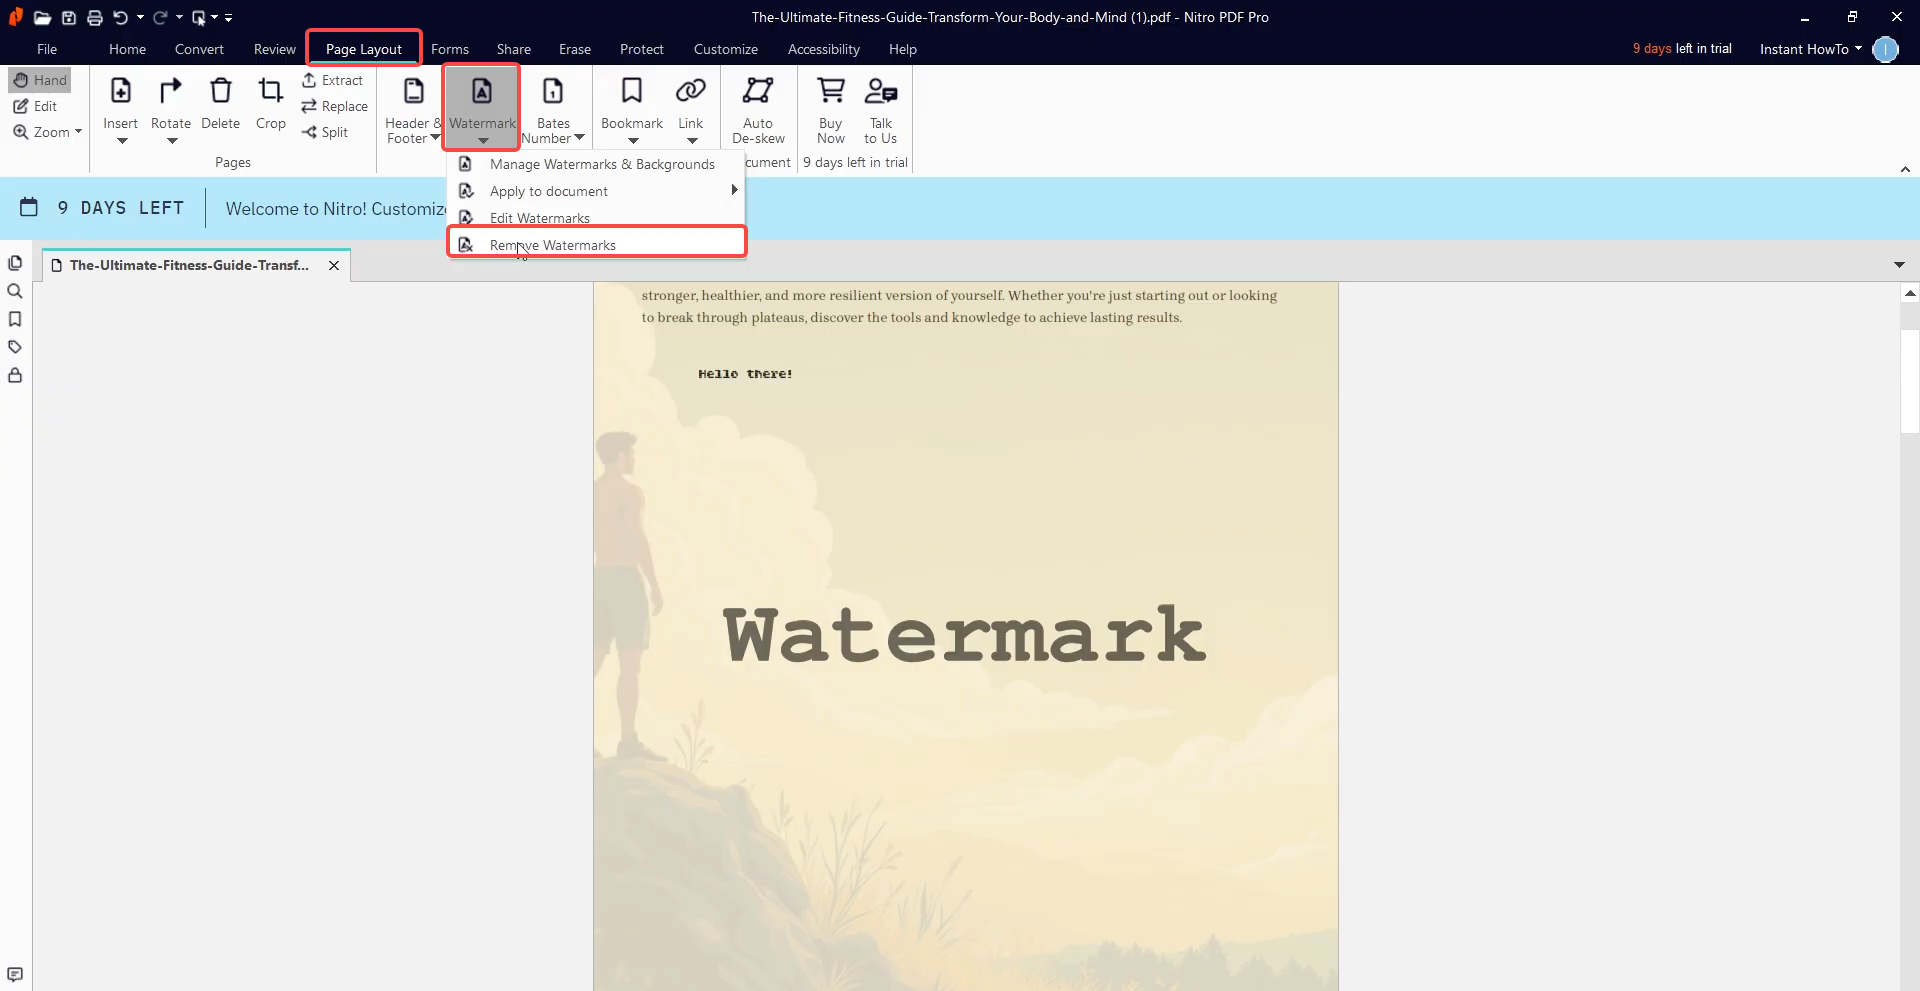This screenshot has width=1920, height=991.
Task: Open the Erase ribbon tab
Action: point(575,49)
